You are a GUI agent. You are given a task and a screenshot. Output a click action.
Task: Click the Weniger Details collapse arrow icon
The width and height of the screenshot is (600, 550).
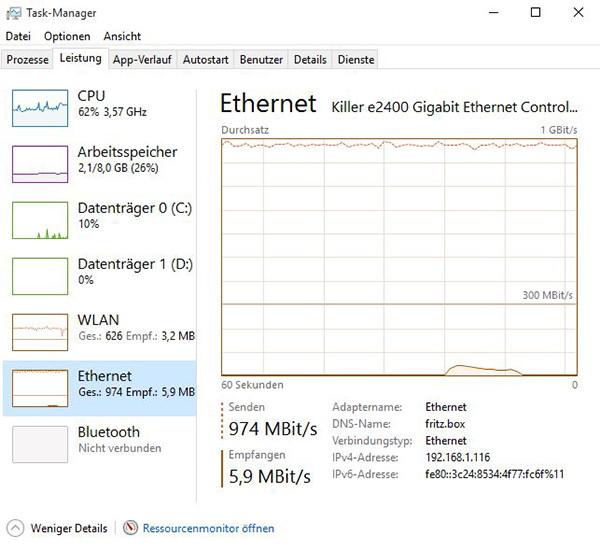point(15,528)
